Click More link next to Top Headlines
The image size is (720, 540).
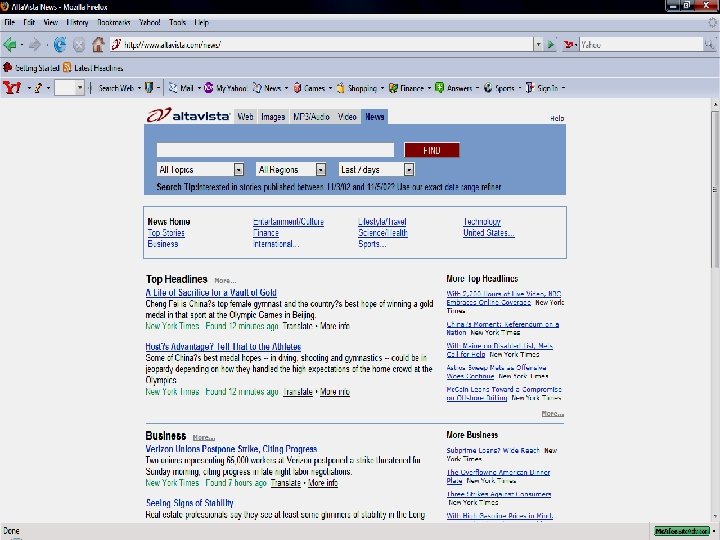click(x=225, y=280)
